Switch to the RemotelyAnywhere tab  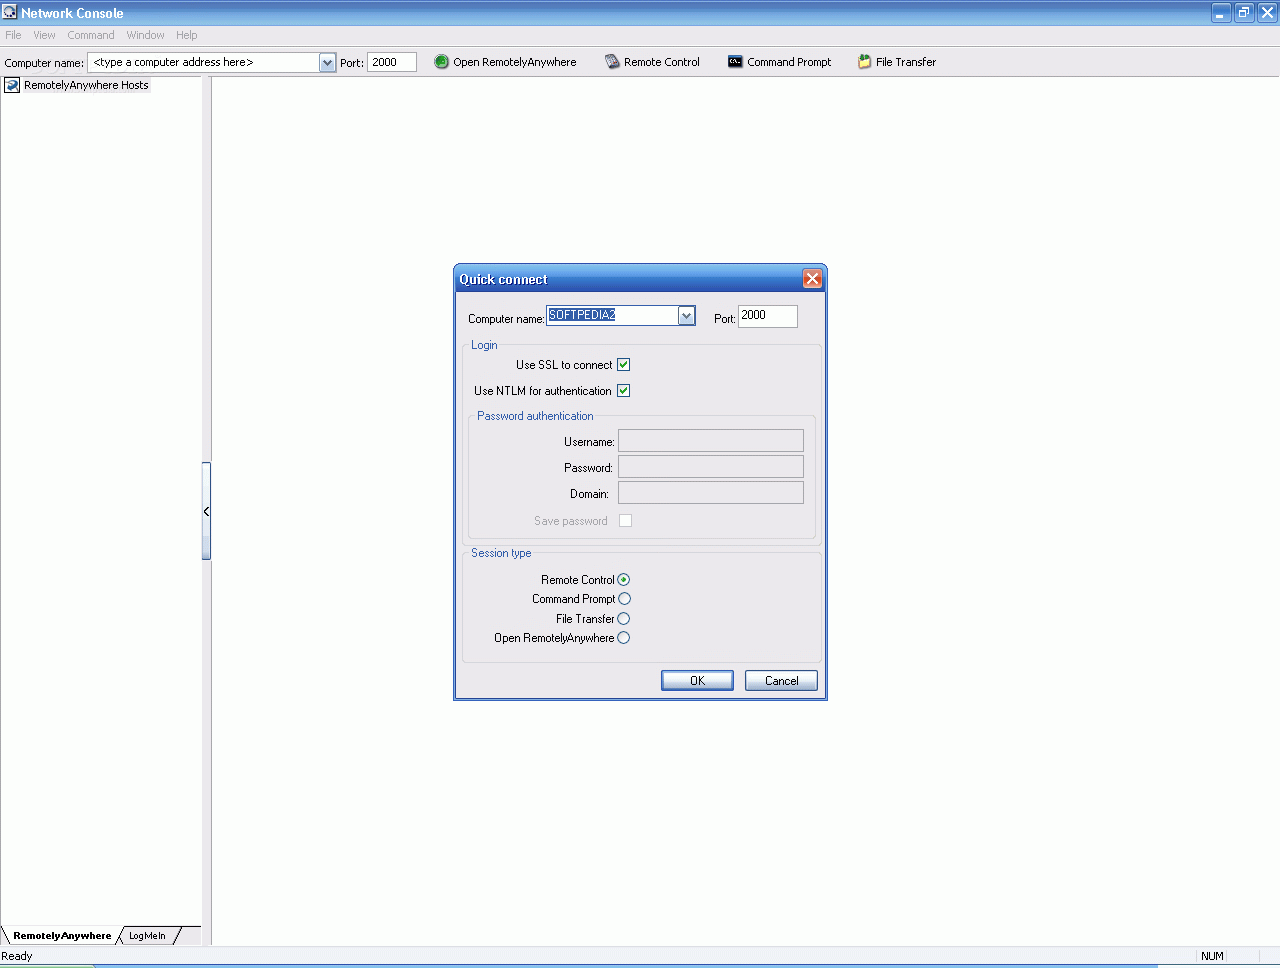pos(62,936)
